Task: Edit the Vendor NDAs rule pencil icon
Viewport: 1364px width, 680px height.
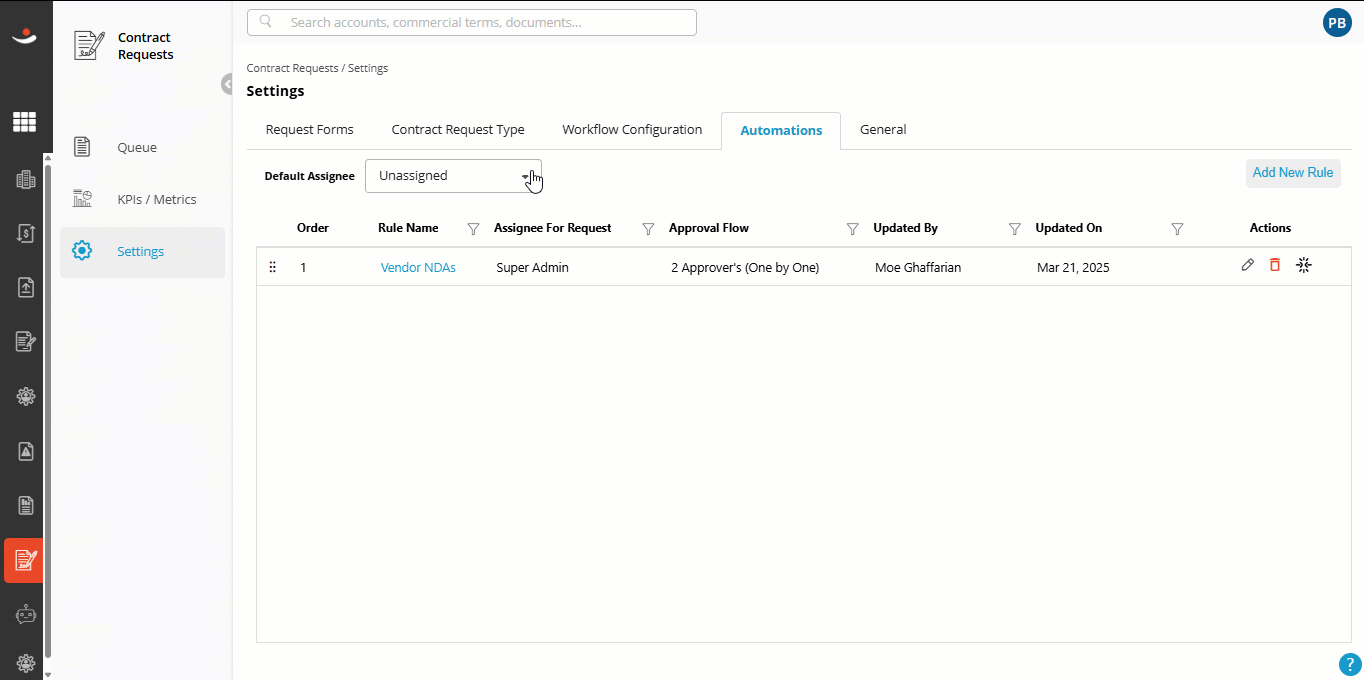Action: click(1247, 265)
